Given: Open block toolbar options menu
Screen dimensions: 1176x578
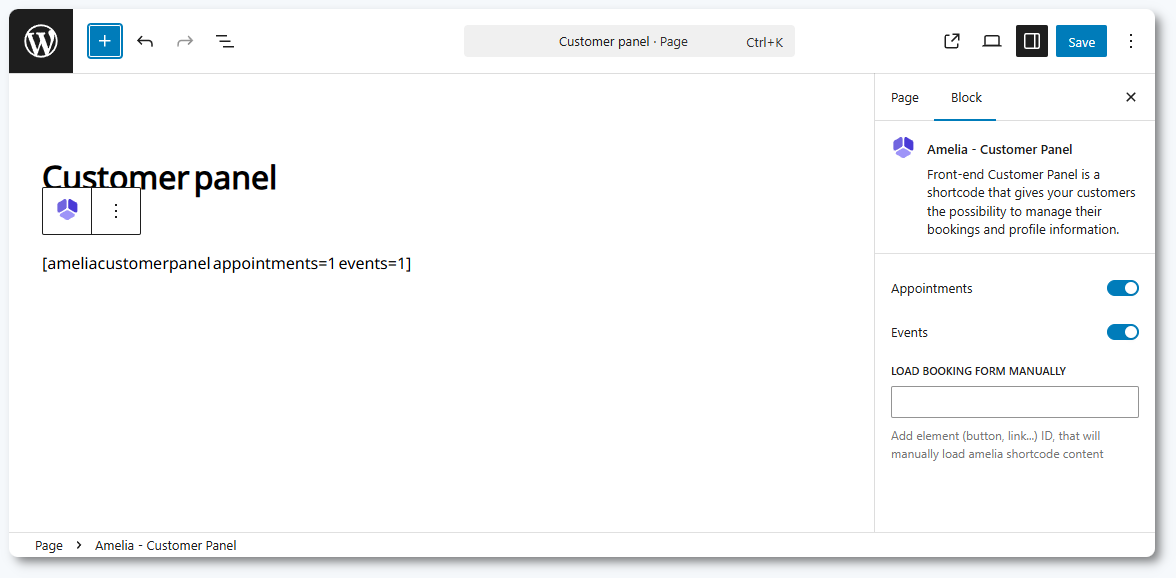Looking at the screenshot, I should 116,211.
